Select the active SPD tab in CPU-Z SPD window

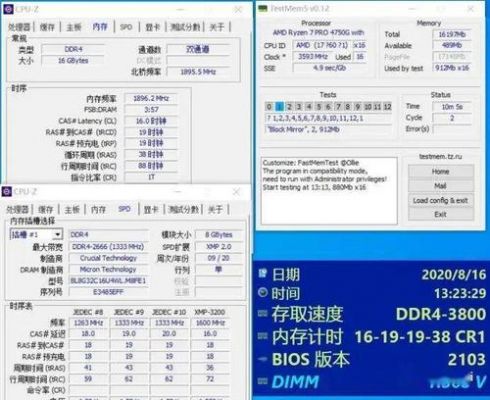click(124, 209)
